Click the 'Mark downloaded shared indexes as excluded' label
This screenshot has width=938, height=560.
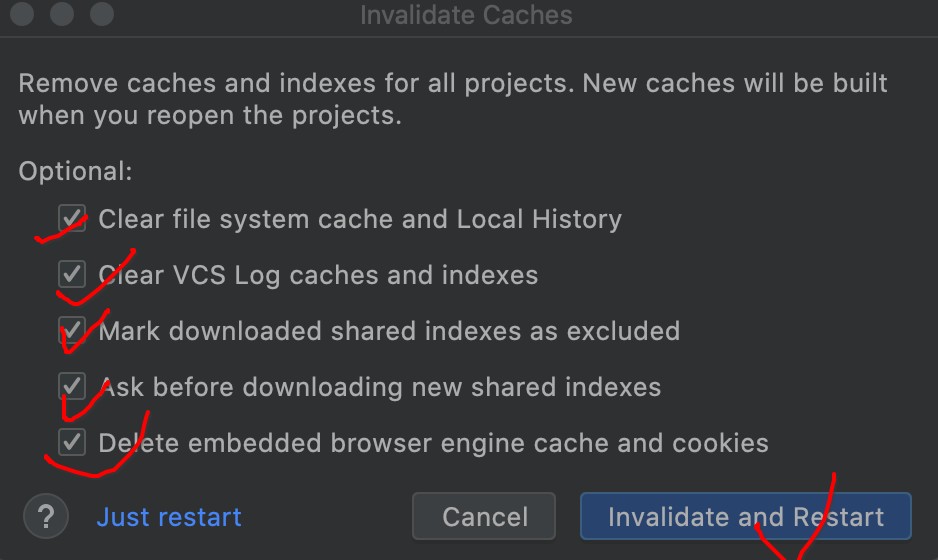click(389, 331)
